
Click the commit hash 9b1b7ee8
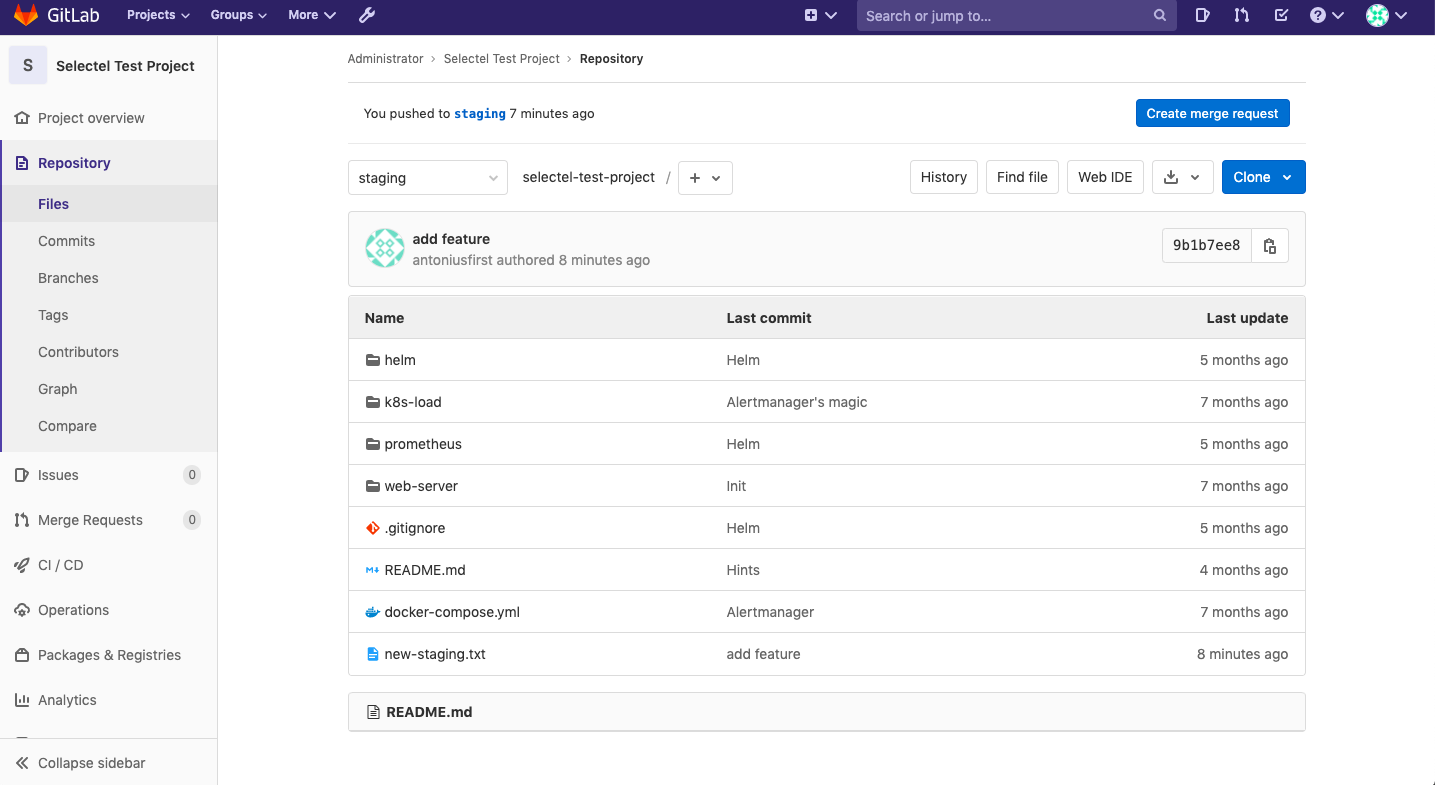1206,246
